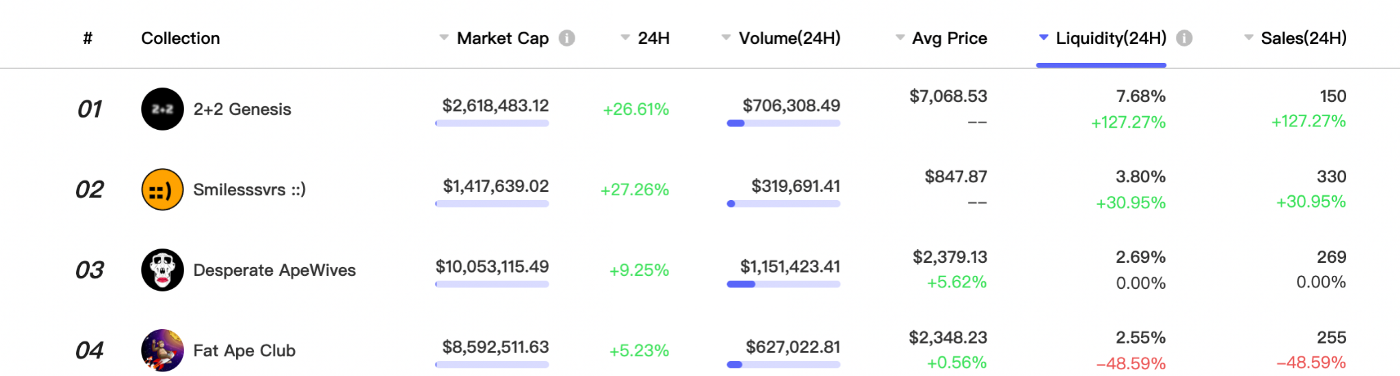The width and height of the screenshot is (1400, 376).
Task: Open the Desperate ApeWives collection link
Action: coord(275,270)
